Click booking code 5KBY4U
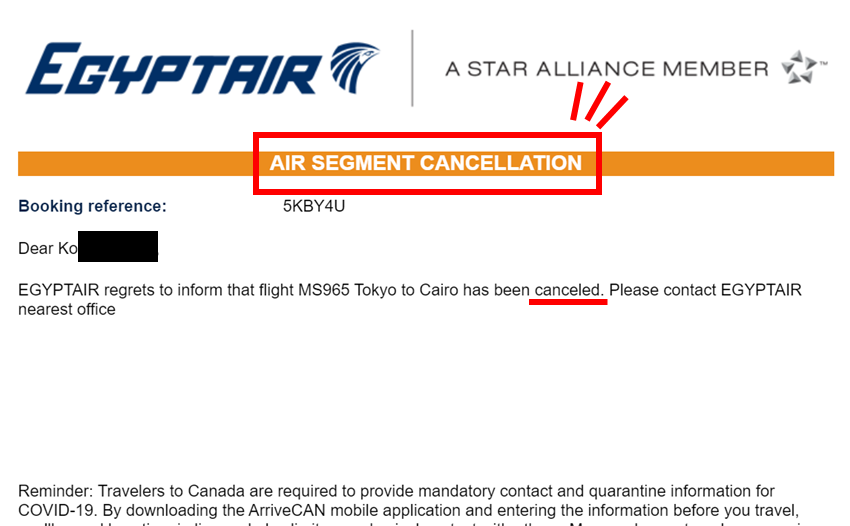 [x=314, y=206]
